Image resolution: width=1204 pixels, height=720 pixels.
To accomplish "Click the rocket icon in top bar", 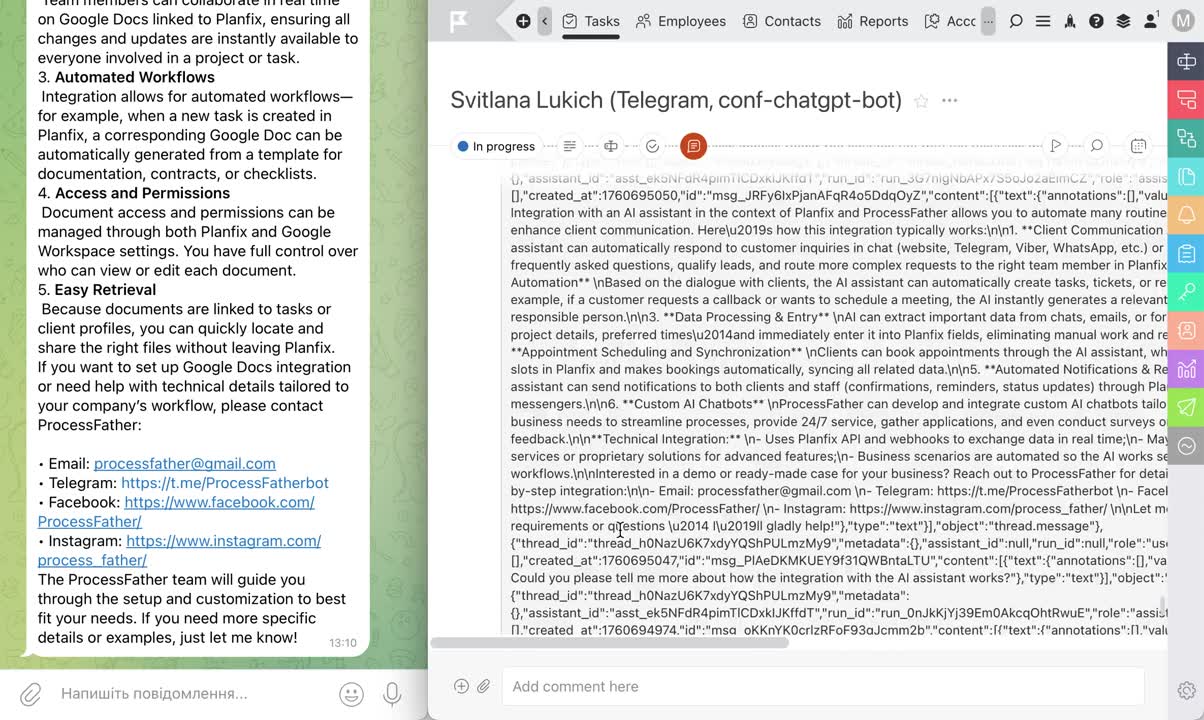I will 1070,21.
